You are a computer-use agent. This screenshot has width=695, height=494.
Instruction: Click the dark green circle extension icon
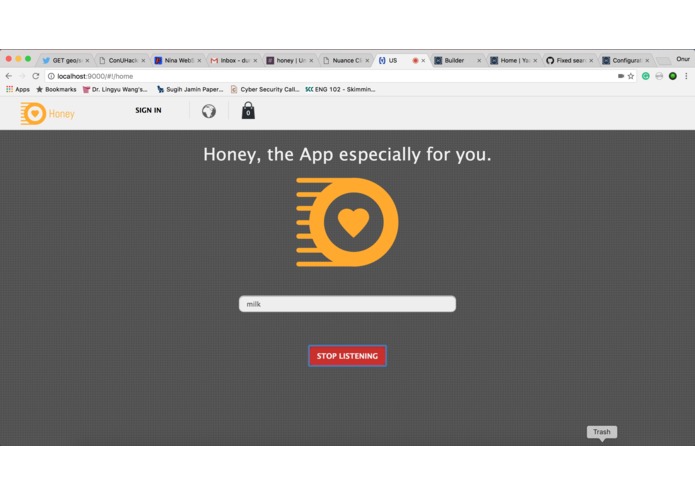coord(673,76)
